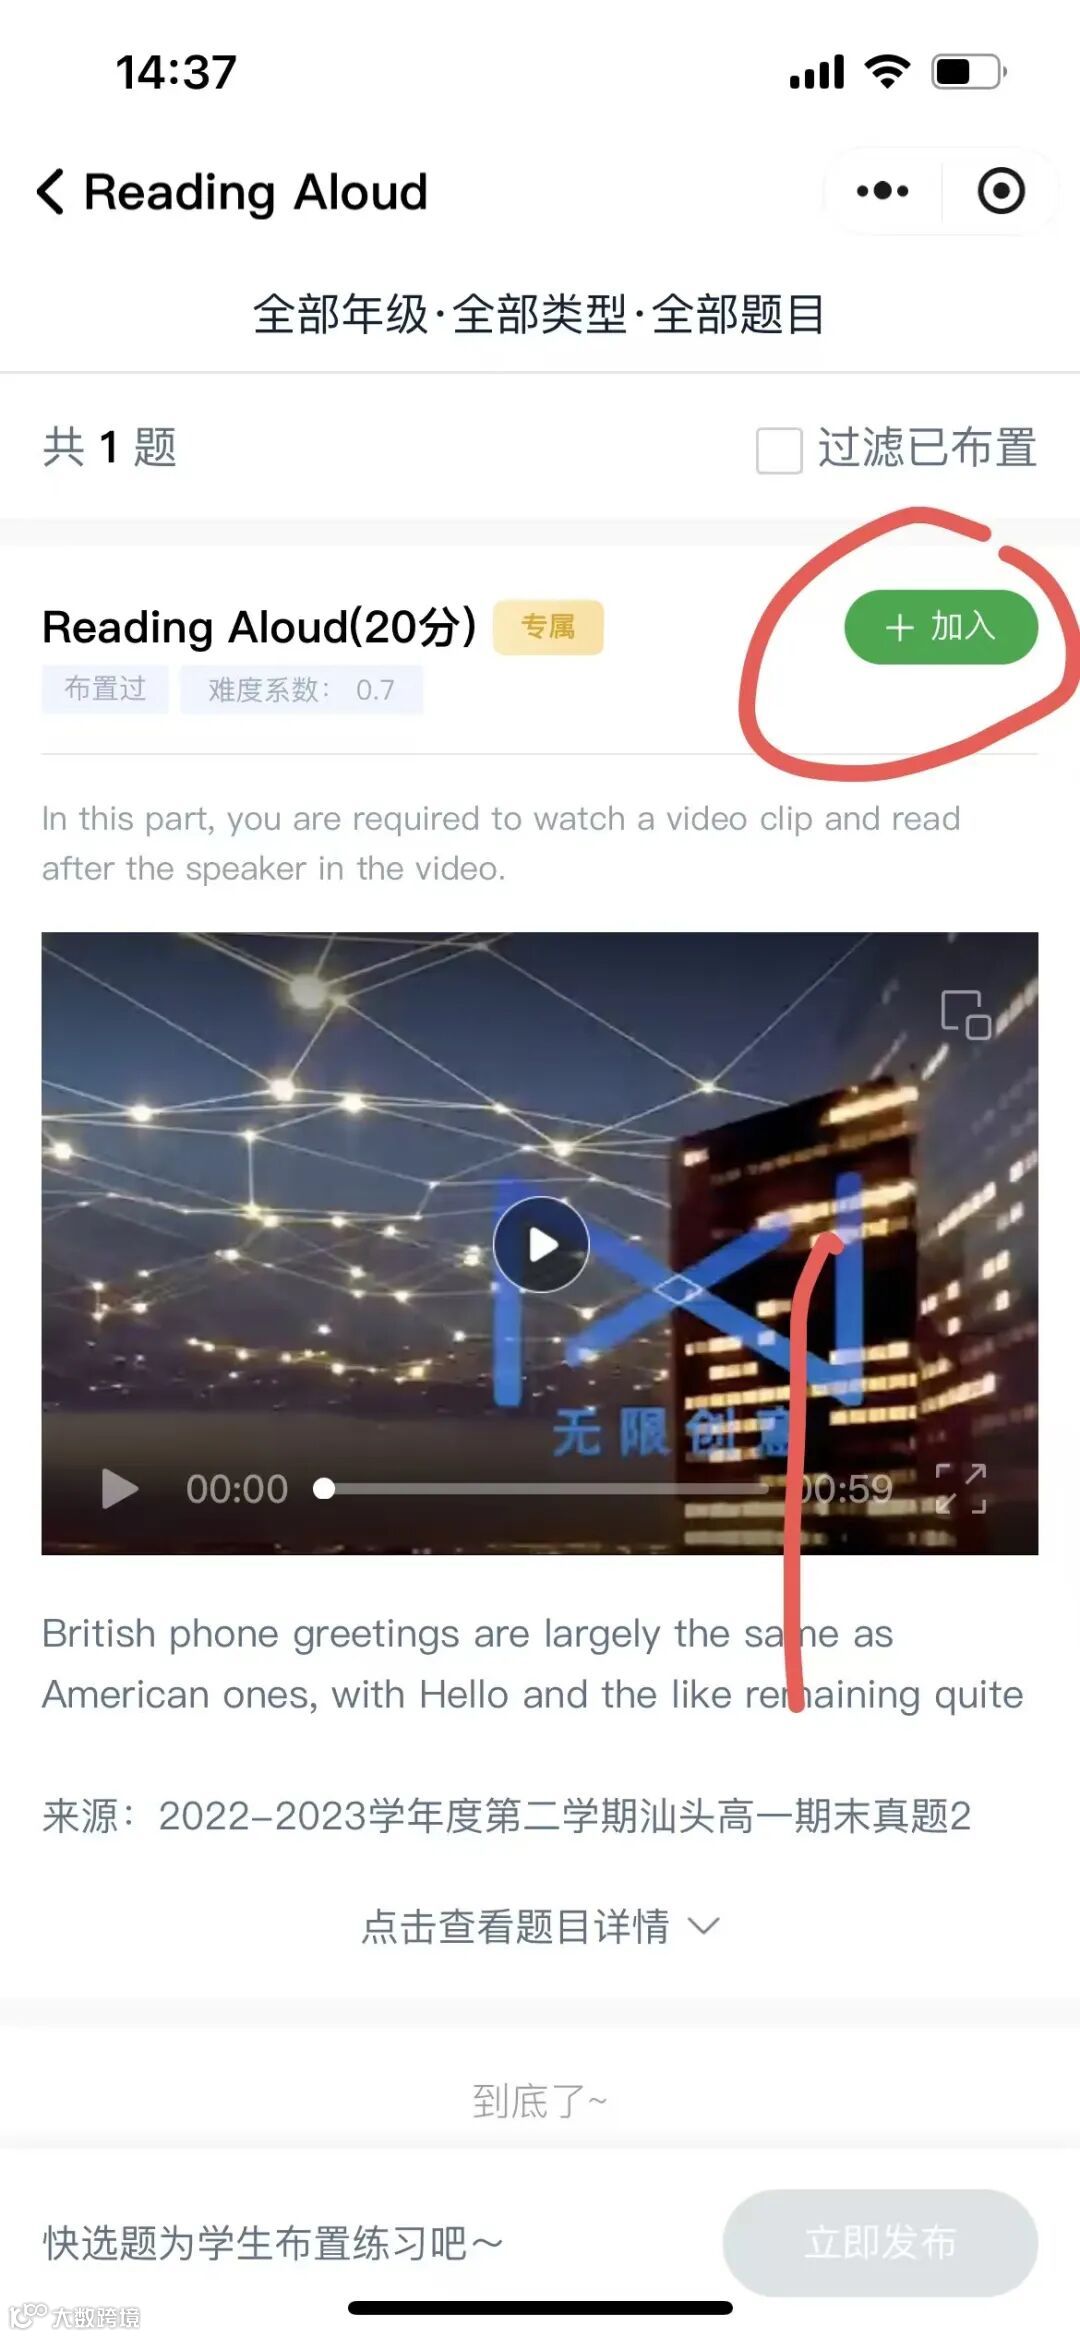Add the question with the green 加入 button
This screenshot has height=2337, width=1080.
pyautogui.click(x=941, y=627)
